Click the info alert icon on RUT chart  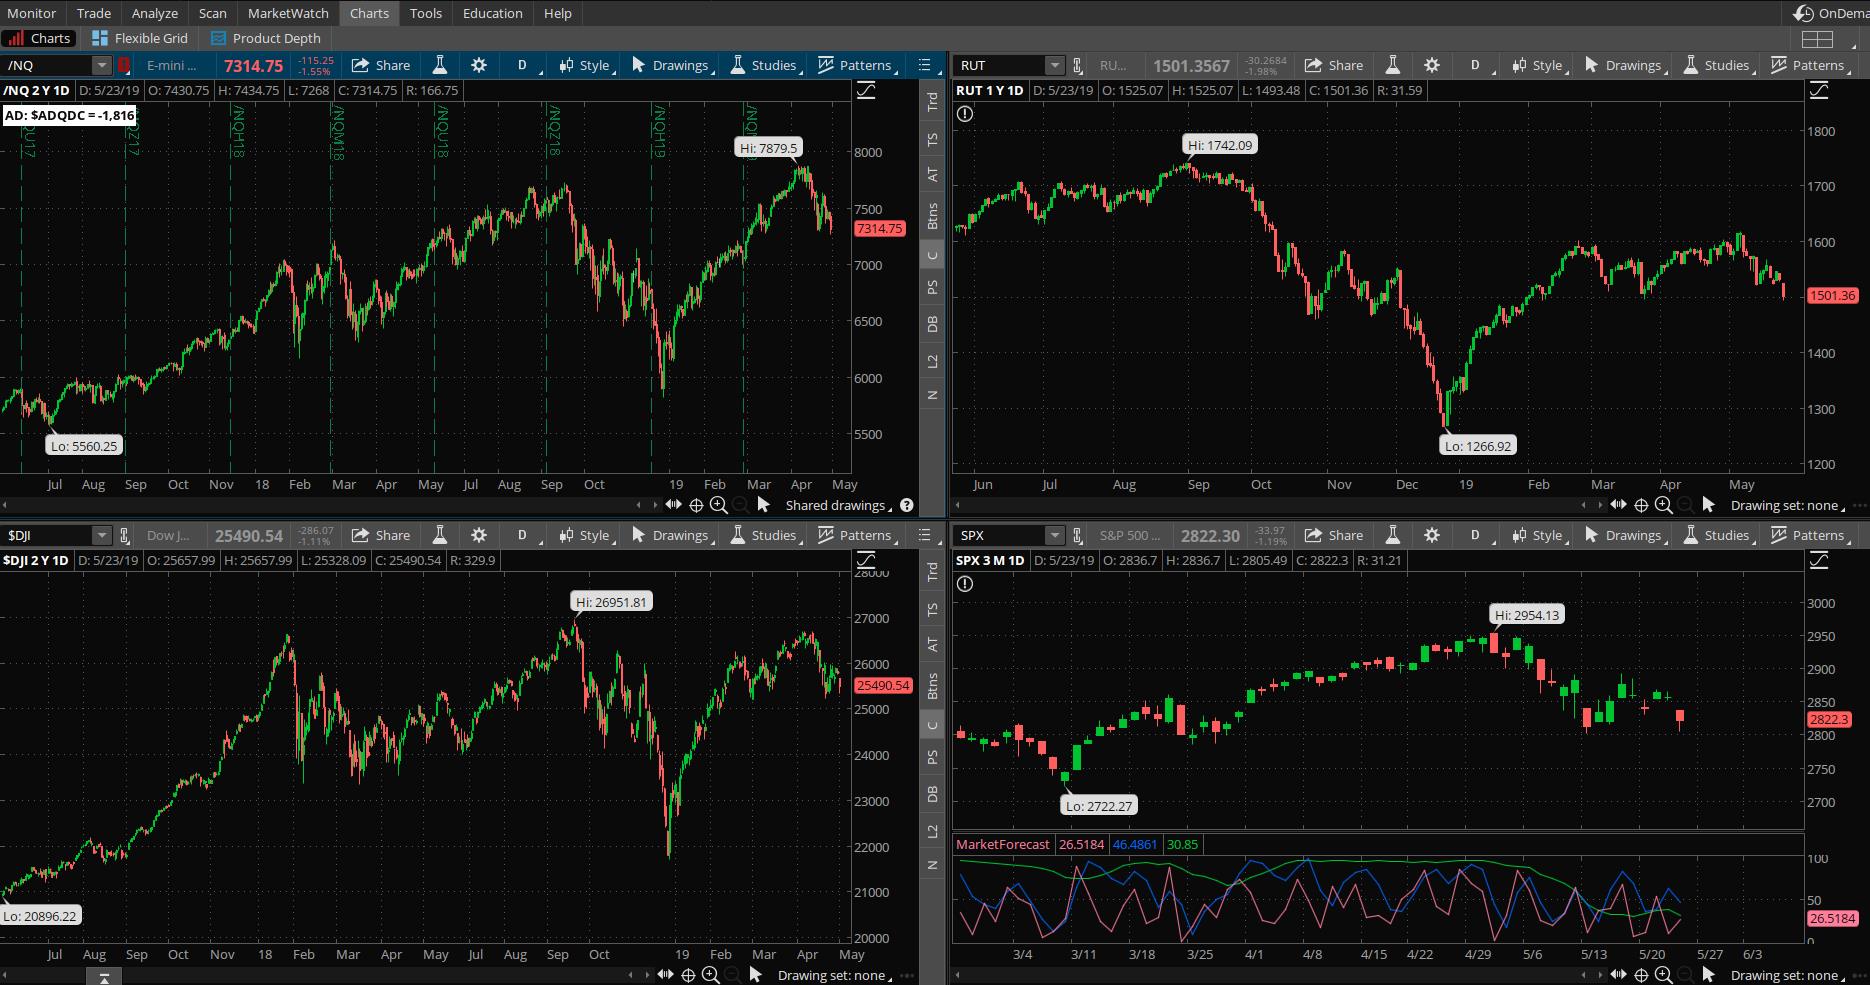coord(965,114)
